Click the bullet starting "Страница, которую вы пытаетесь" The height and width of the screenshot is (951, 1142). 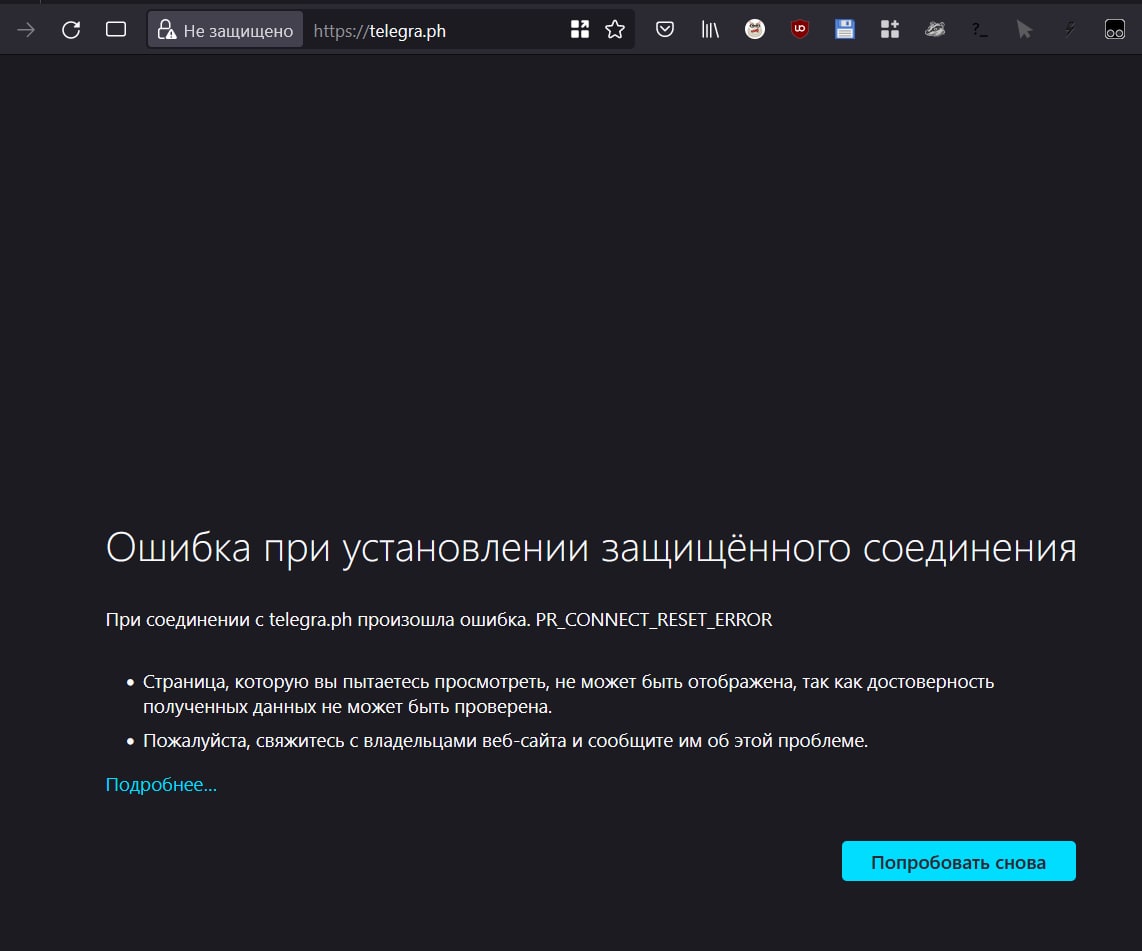[568, 694]
